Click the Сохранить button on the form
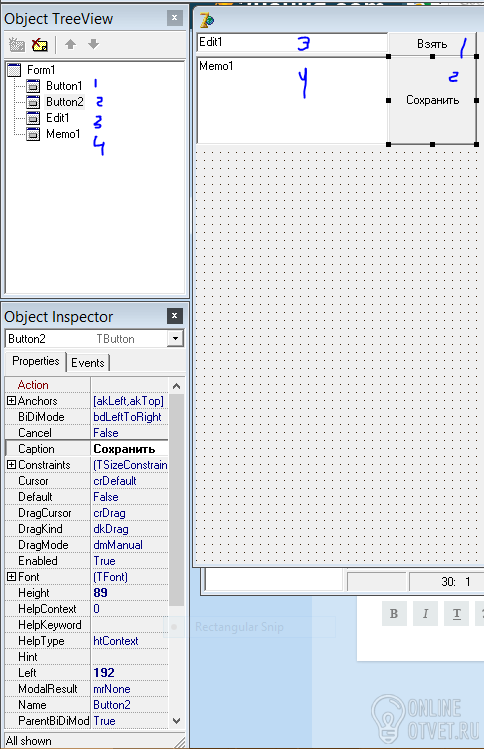Screen dimensions: 484x749 coord(432,100)
